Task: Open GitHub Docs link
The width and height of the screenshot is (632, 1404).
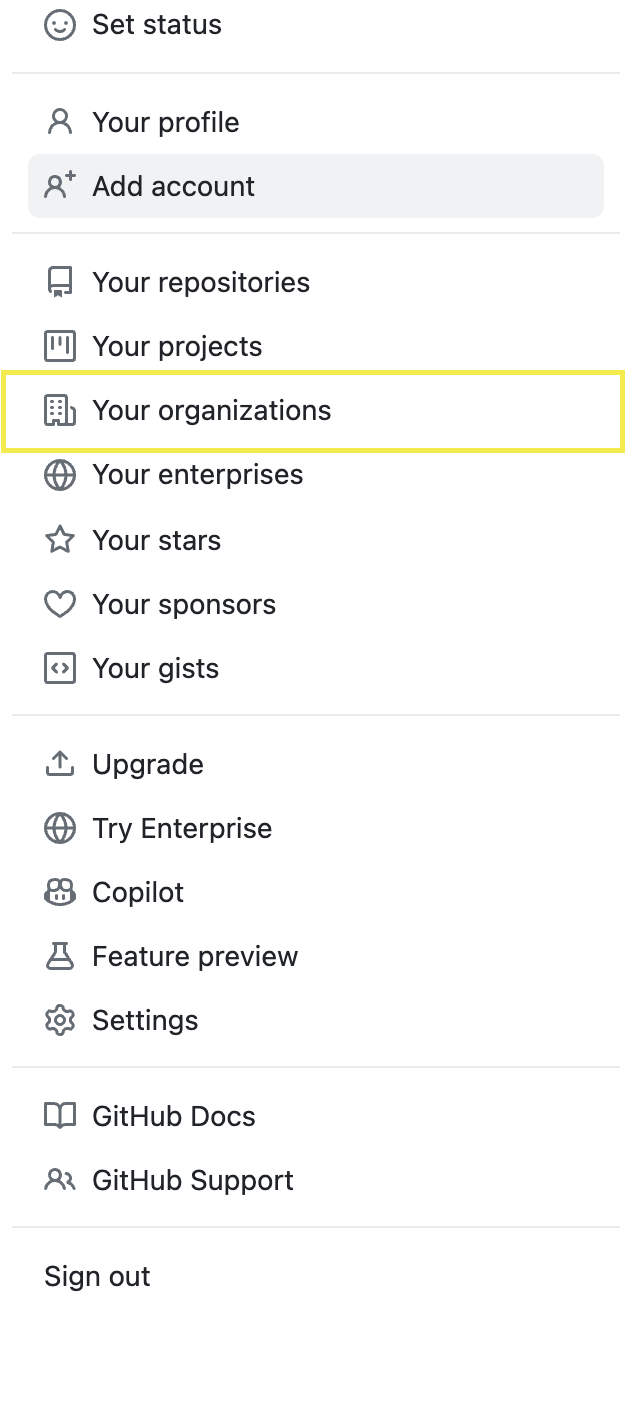Action: 316,1116
